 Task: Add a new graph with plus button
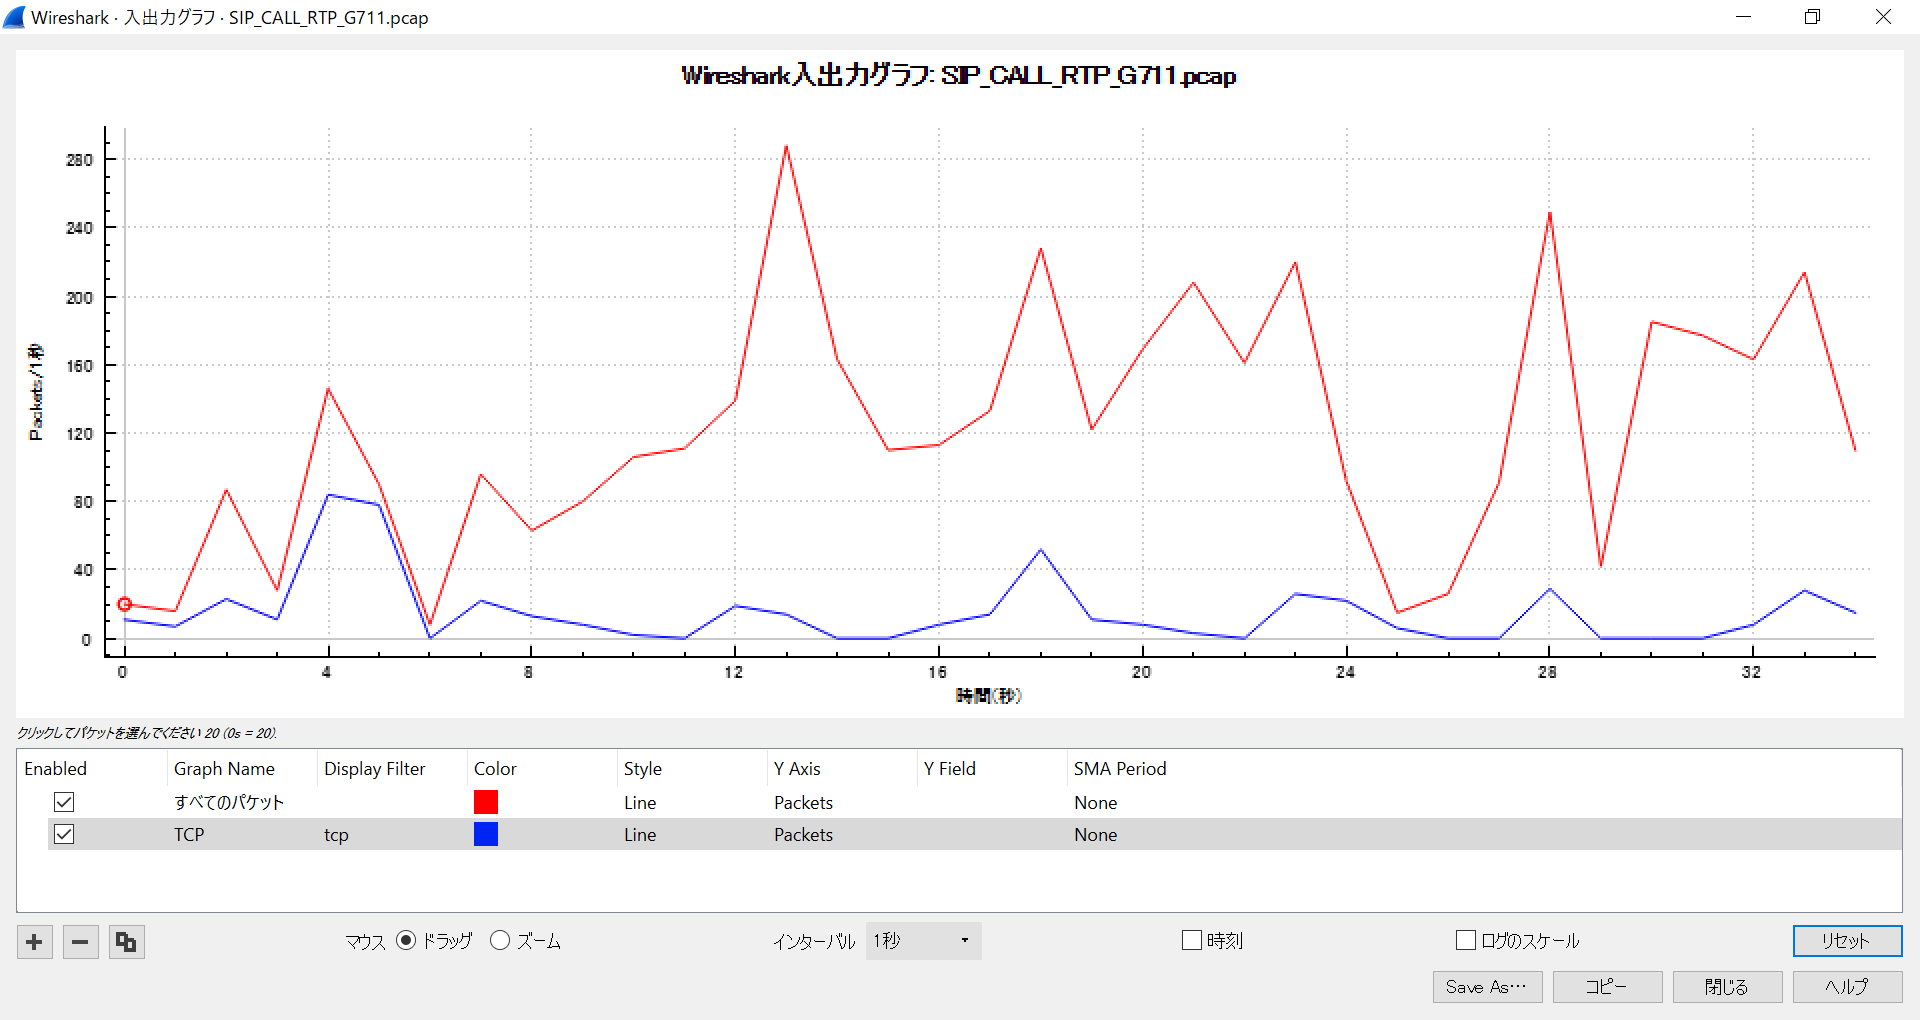pyautogui.click(x=35, y=942)
